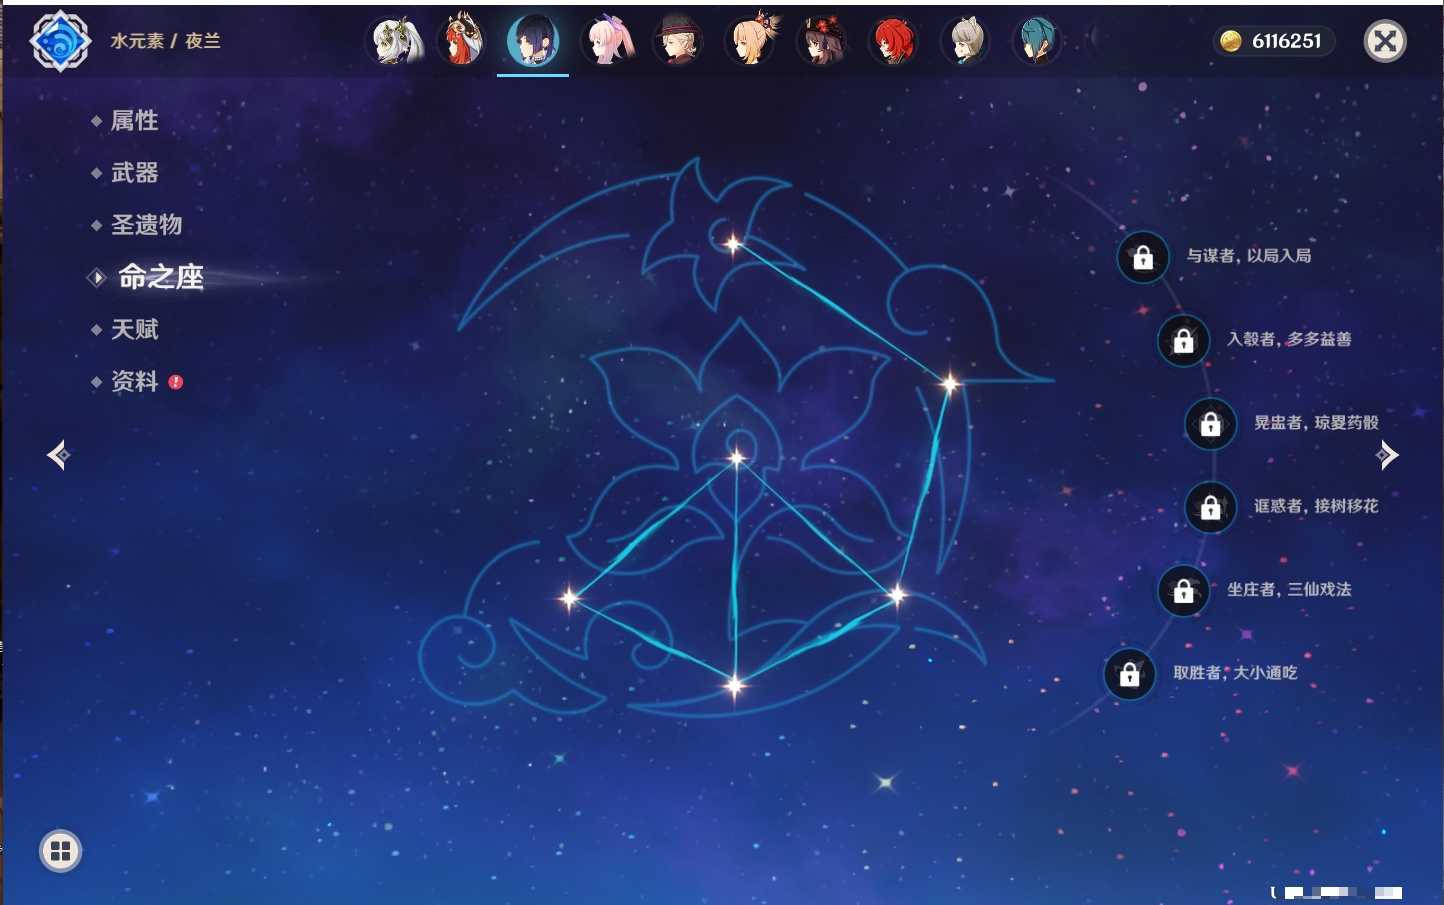
Task: Click the Mora amount 6116251
Action: click(1286, 41)
